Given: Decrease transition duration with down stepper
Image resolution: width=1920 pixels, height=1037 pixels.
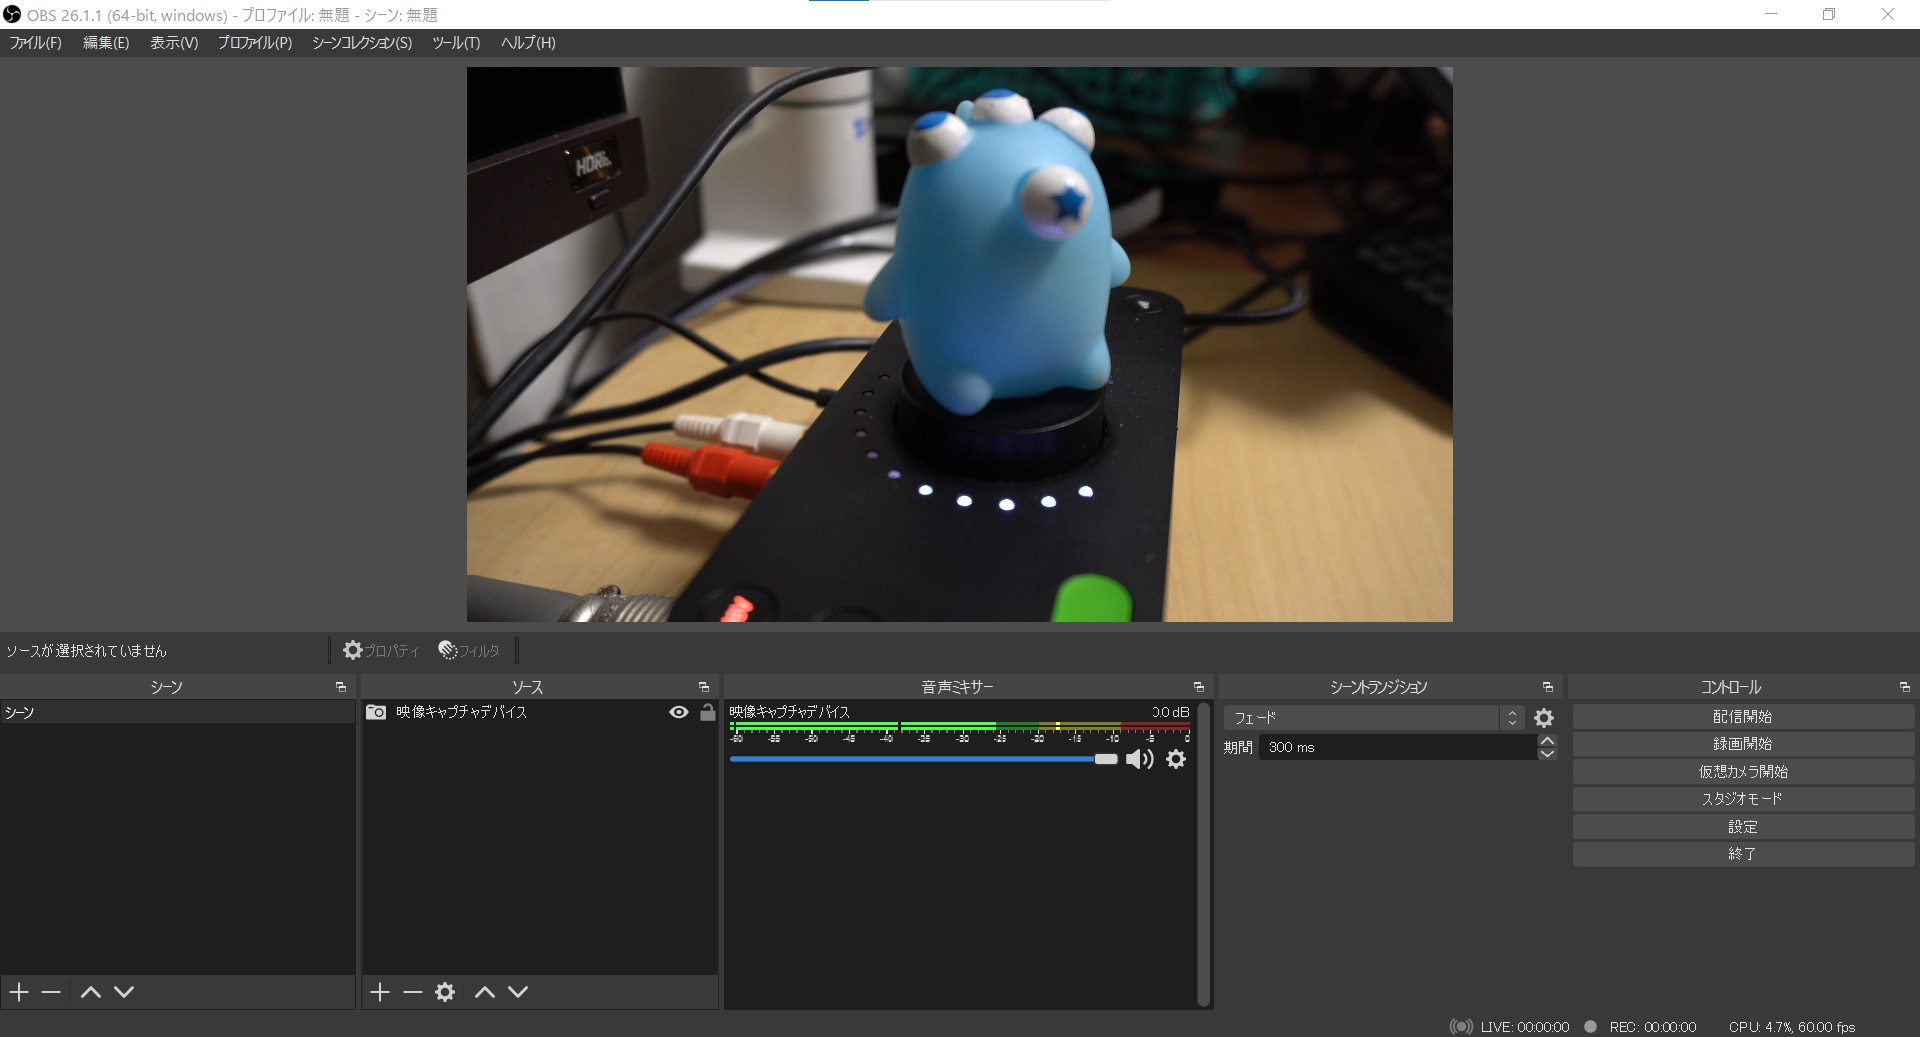Looking at the screenshot, I should tap(1547, 755).
